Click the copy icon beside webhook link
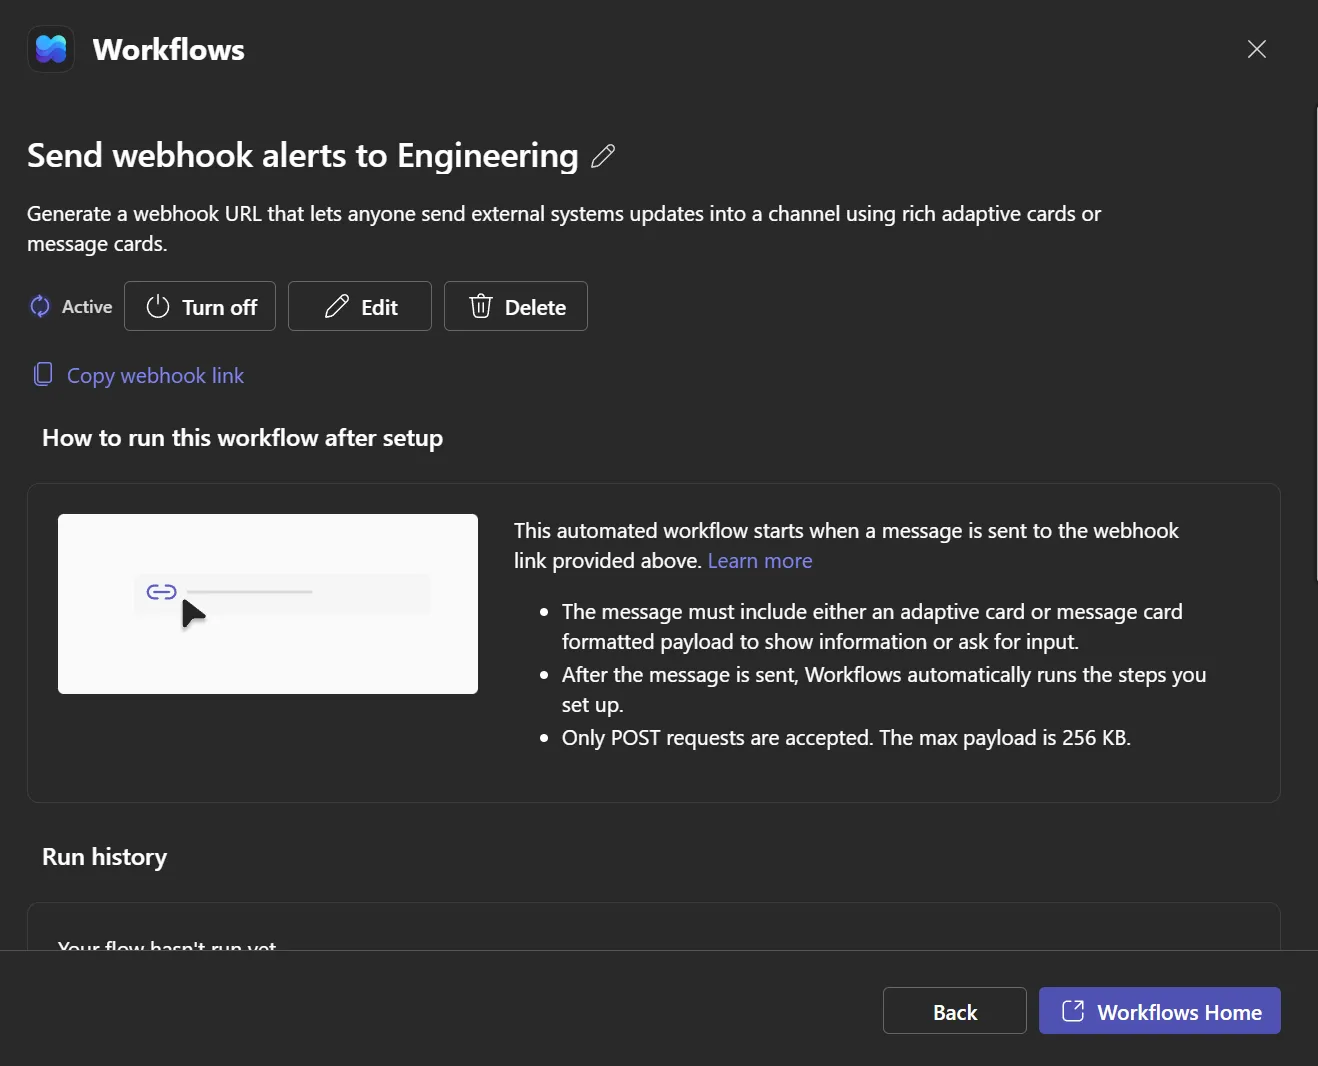The image size is (1318, 1066). [x=43, y=374]
